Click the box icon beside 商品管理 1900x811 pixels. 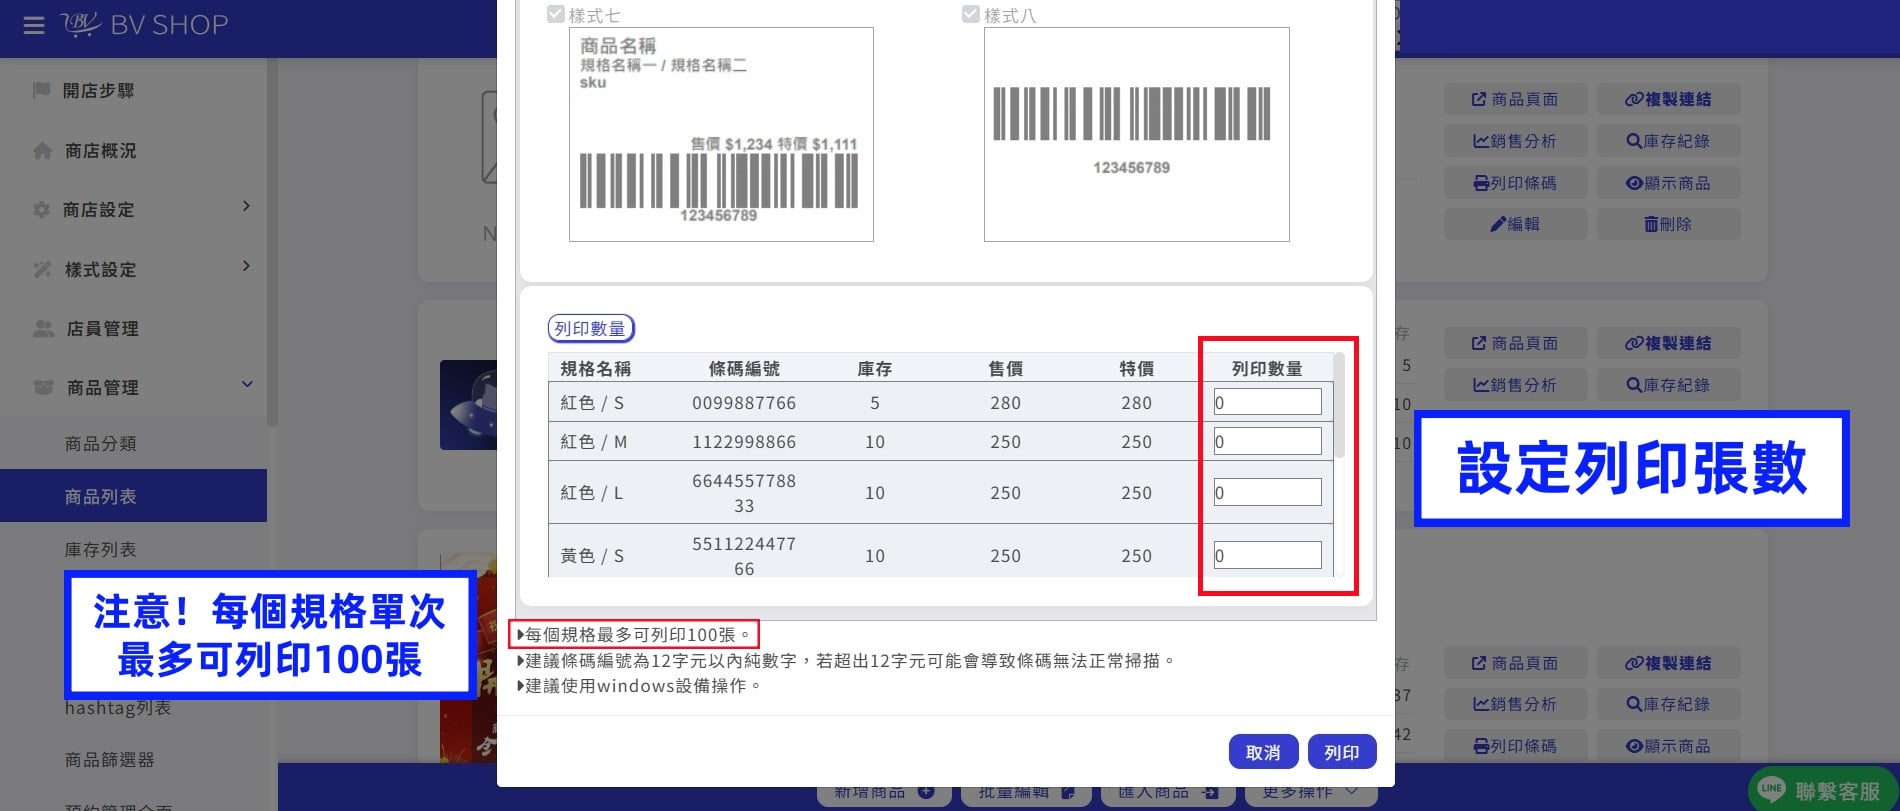coord(43,387)
